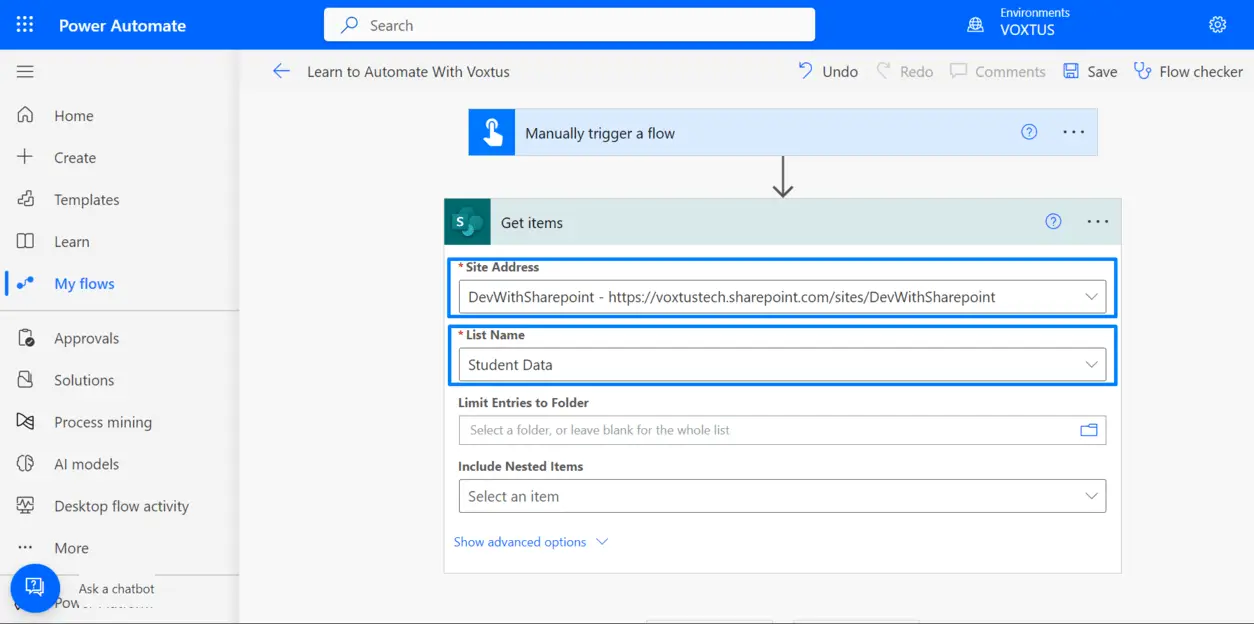The width and height of the screenshot is (1254, 624).
Task: Click the Show advanced options link
Action: pos(520,541)
